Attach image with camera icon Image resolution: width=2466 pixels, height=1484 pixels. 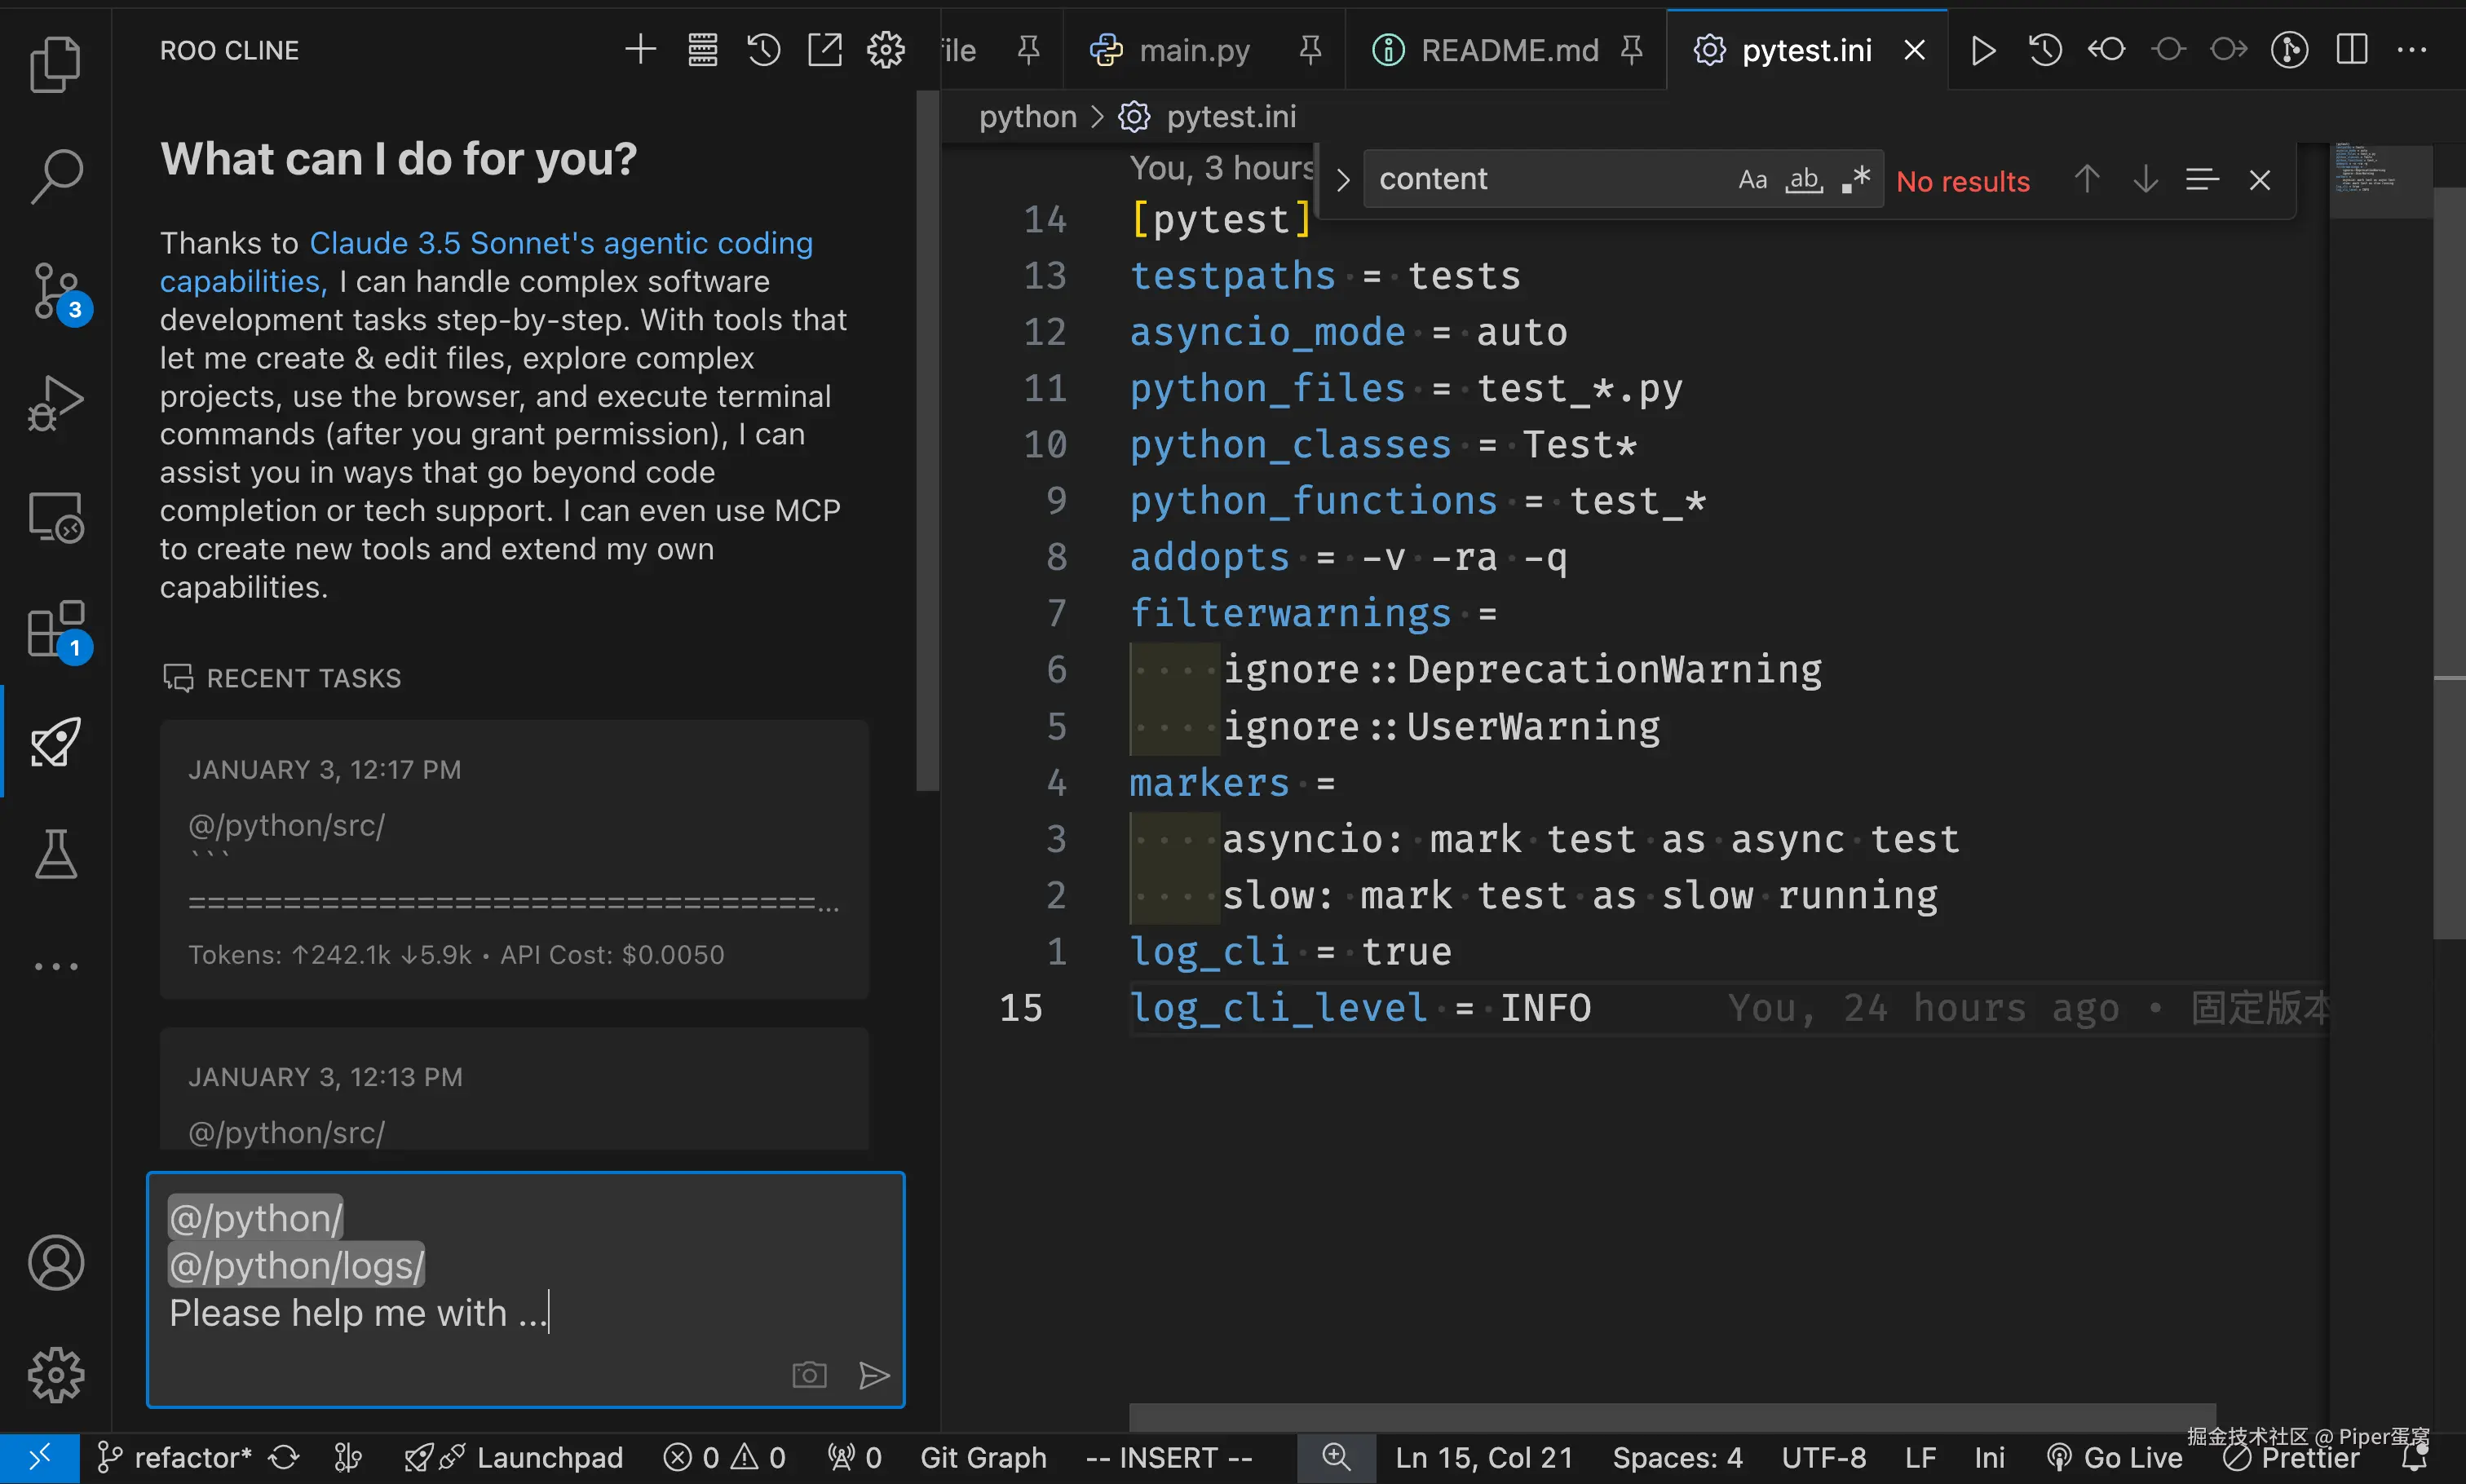pos(809,1375)
